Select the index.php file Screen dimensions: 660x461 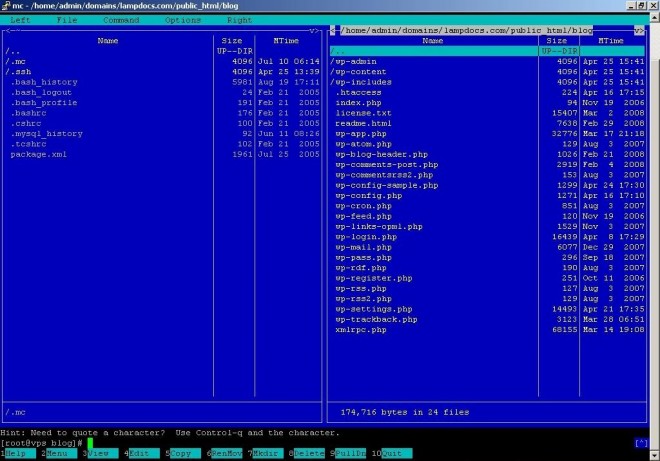click(487, 103)
